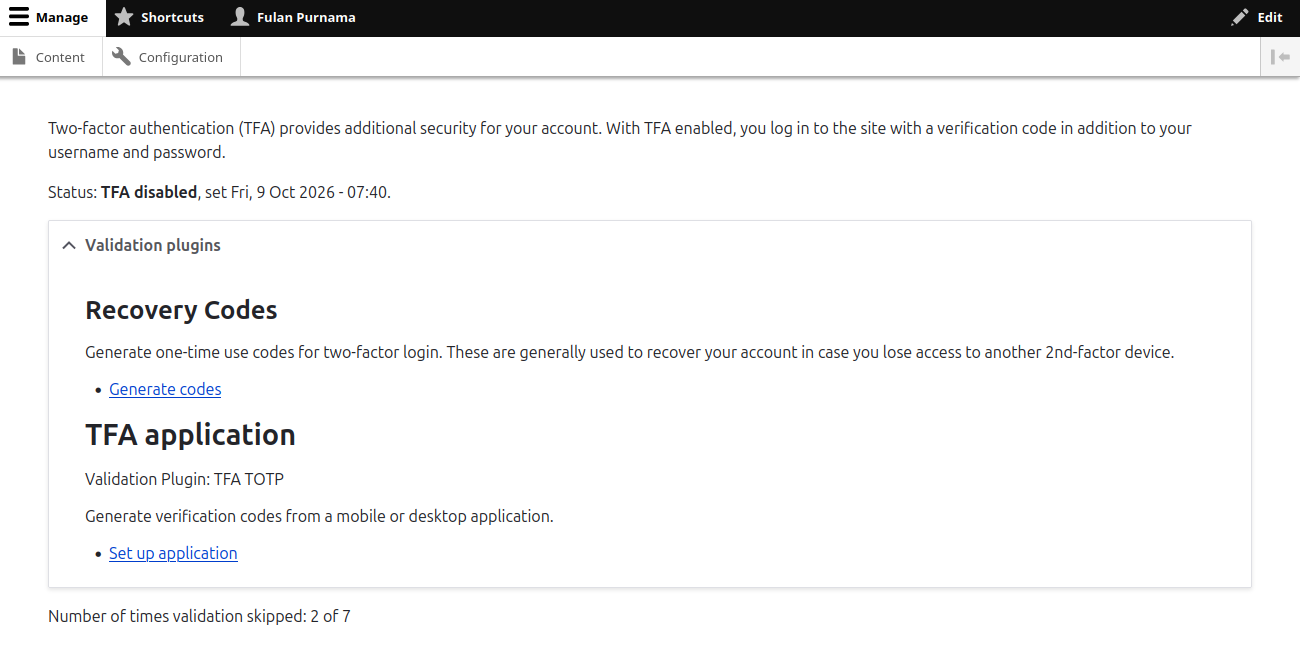
Task: Click the Content page icon
Action: 19,57
